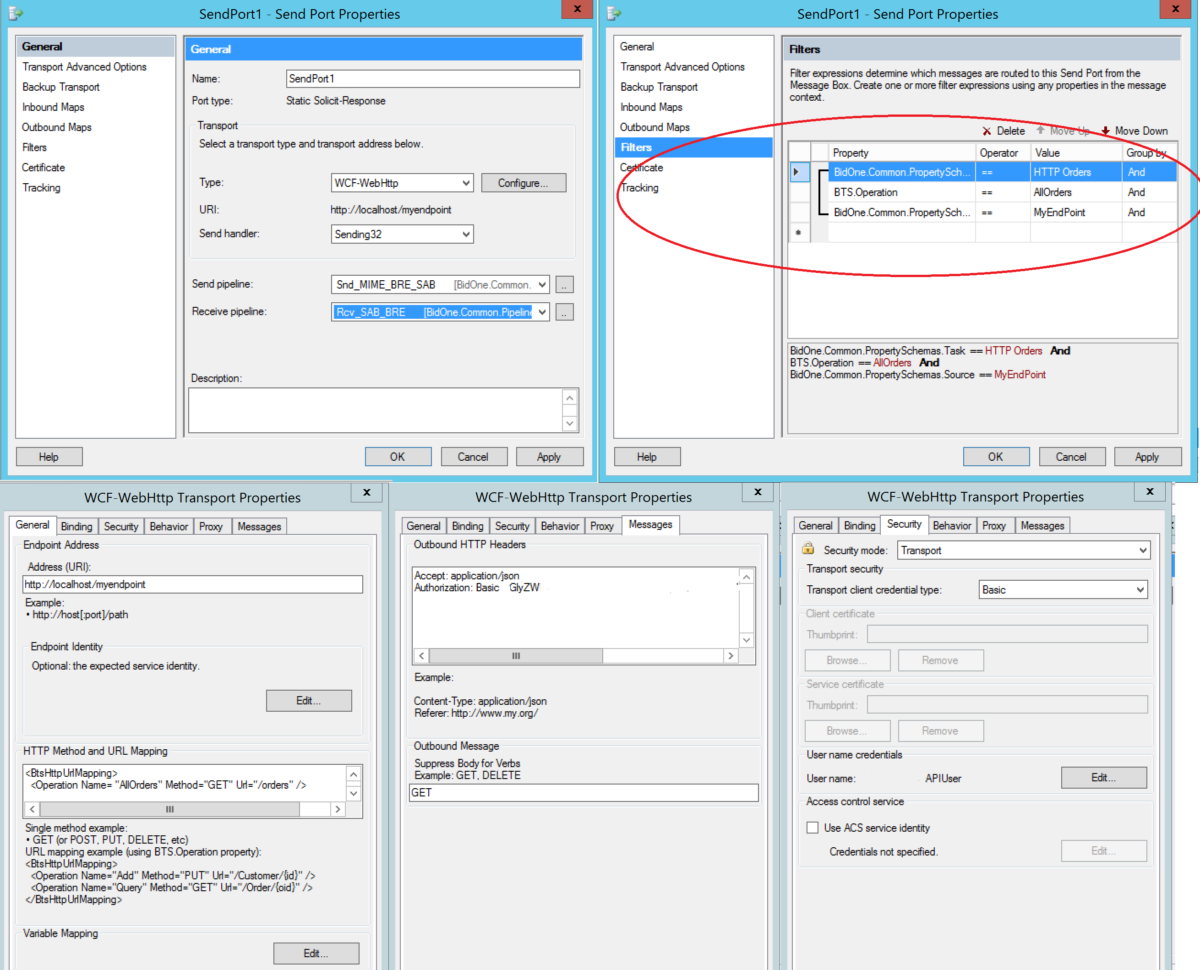Click the new filter row asterisk marker
The image size is (1200, 970).
pyautogui.click(x=797, y=232)
